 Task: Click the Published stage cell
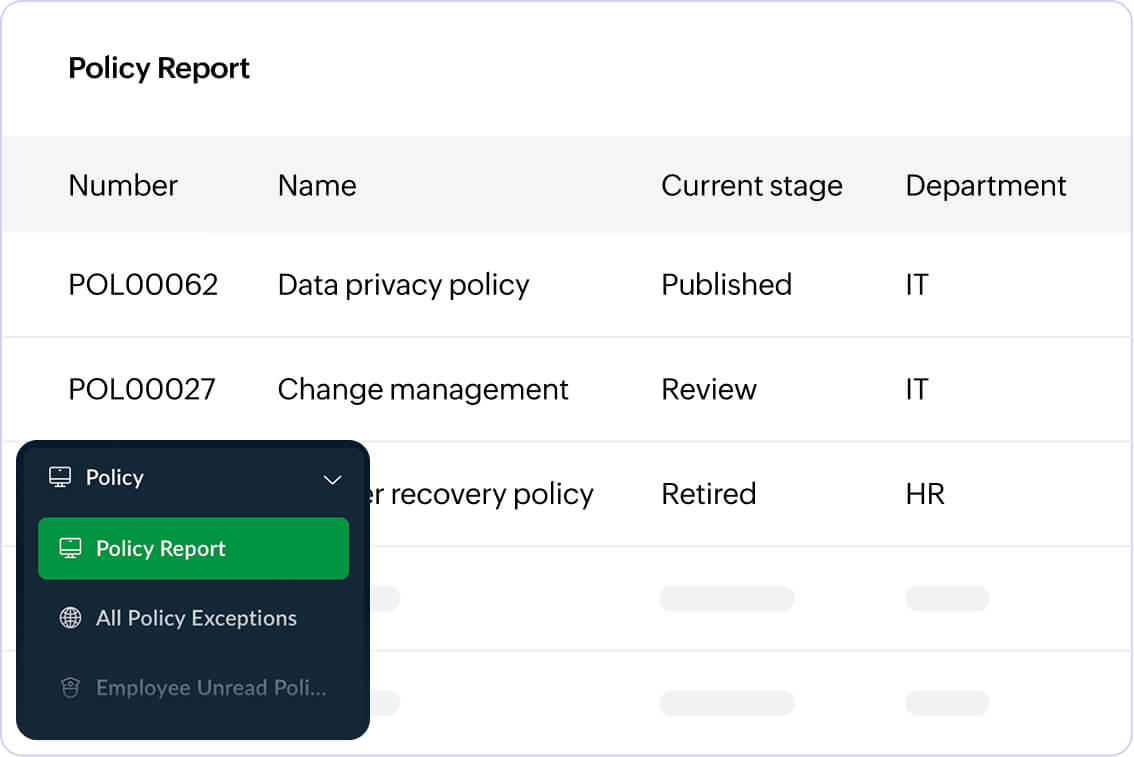[x=727, y=285]
